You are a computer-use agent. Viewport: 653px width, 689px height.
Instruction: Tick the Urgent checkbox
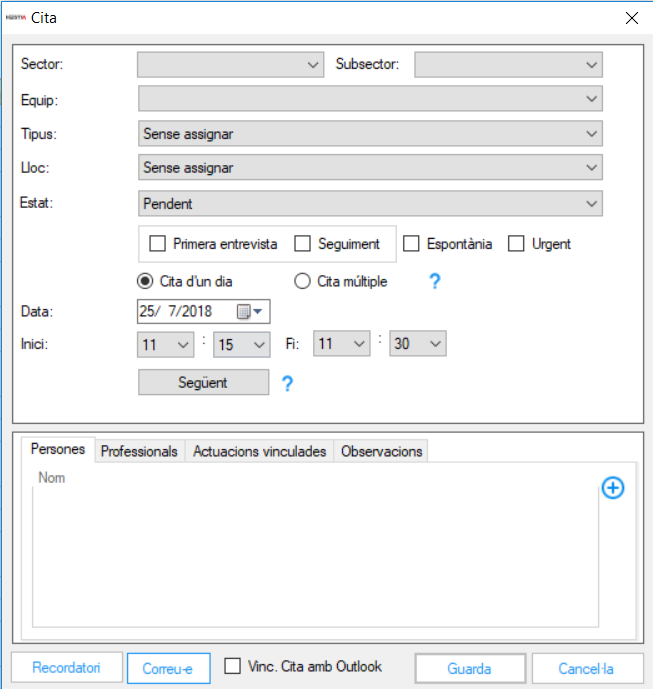coord(516,244)
